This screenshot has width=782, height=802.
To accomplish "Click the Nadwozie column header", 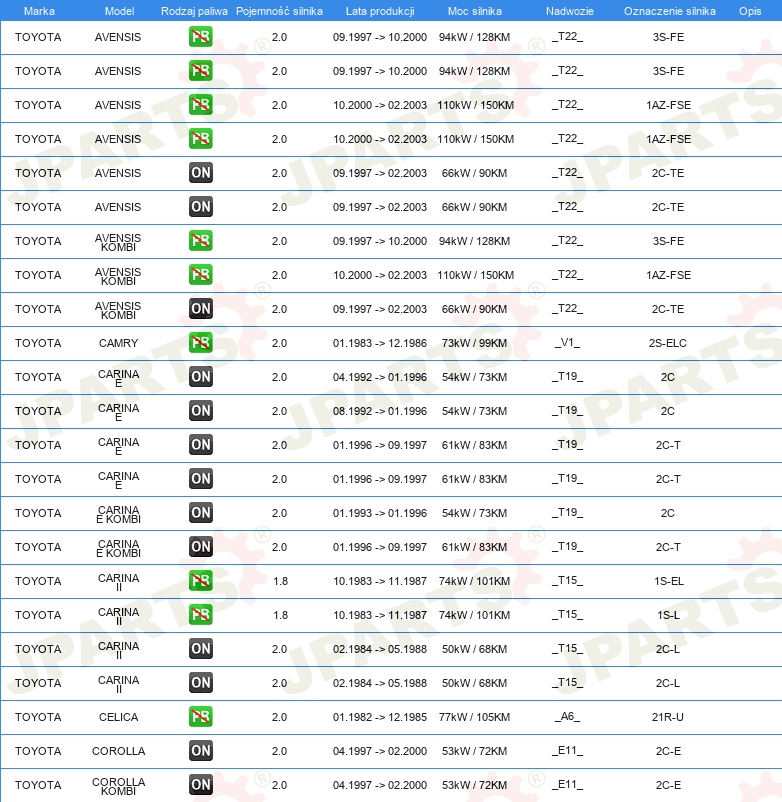I will 570,11.
